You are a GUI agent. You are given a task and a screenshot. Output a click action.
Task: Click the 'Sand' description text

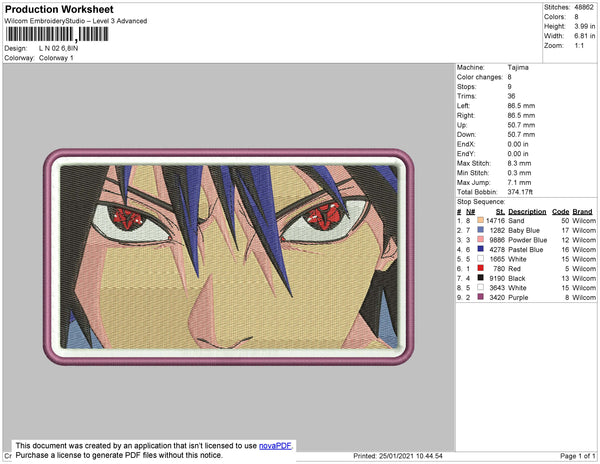coord(516,221)
